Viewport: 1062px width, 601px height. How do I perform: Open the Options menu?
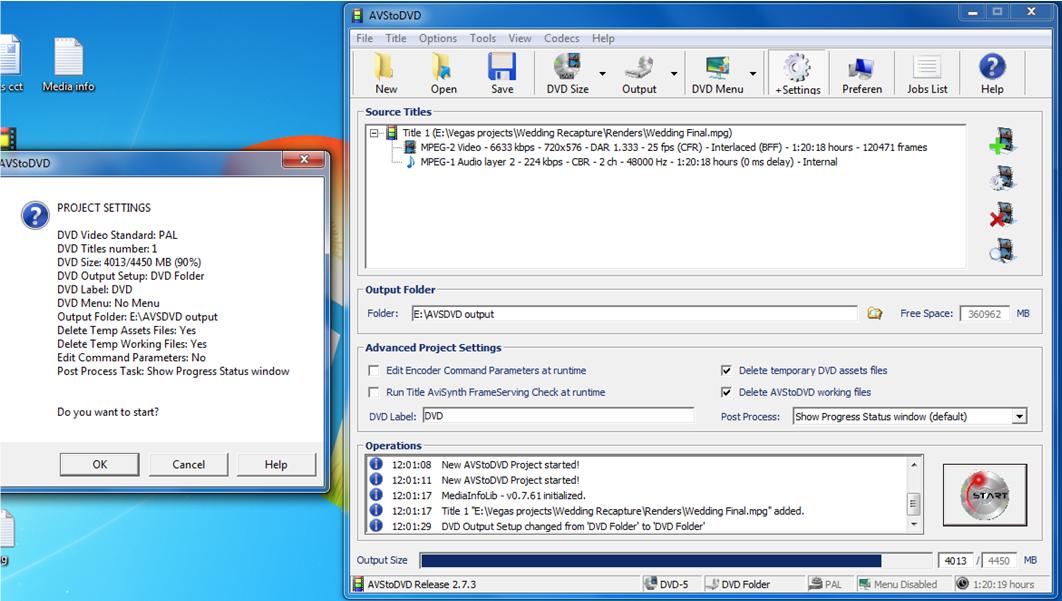tap(438, 39)
